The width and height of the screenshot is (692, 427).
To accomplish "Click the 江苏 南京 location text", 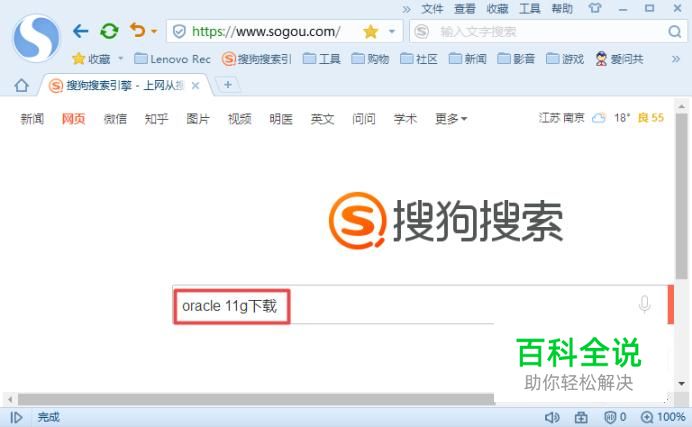I will [561, 118].
